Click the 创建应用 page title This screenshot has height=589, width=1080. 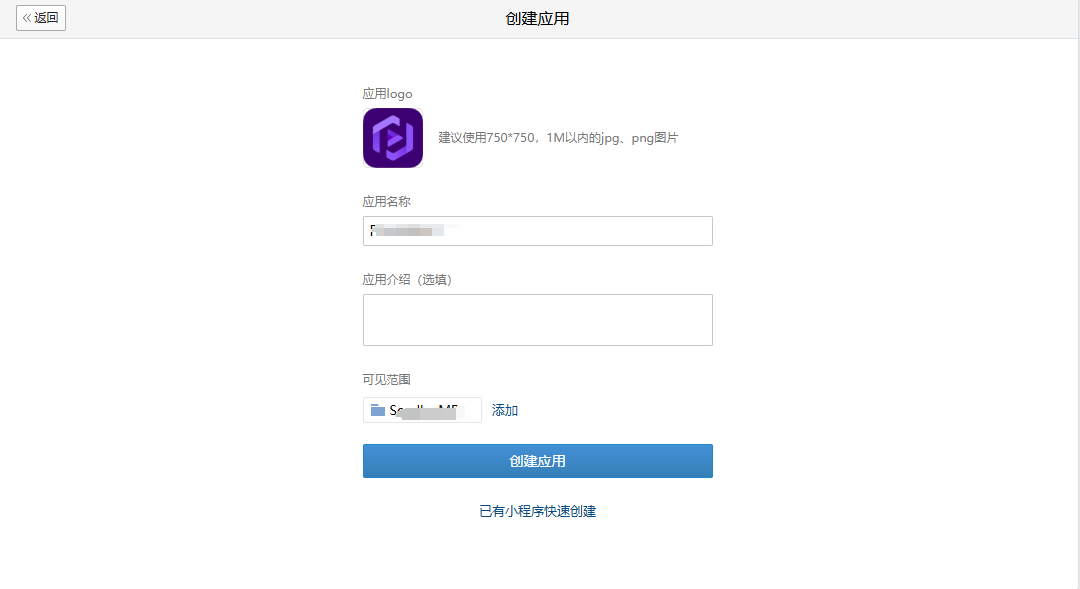(x=537, y=19)
